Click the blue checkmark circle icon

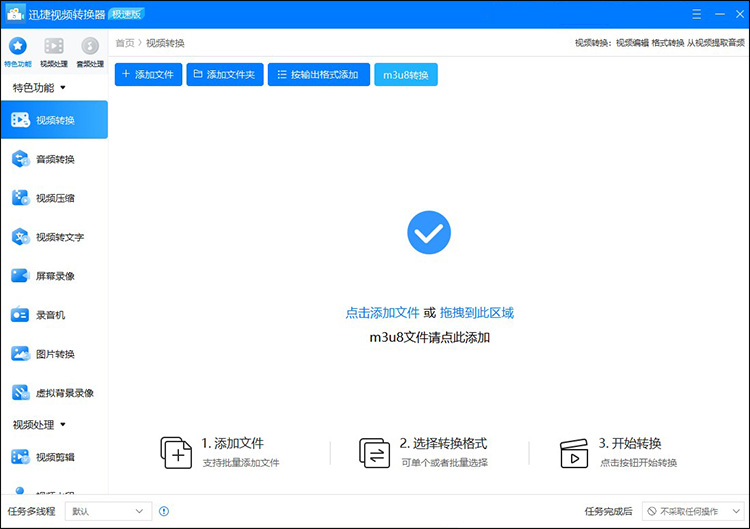(429, 232)
